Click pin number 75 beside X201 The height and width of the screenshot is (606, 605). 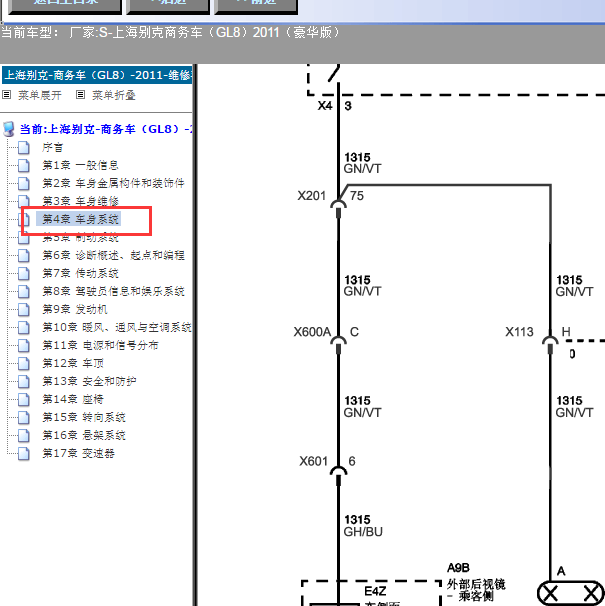click(x=357, y=196)
